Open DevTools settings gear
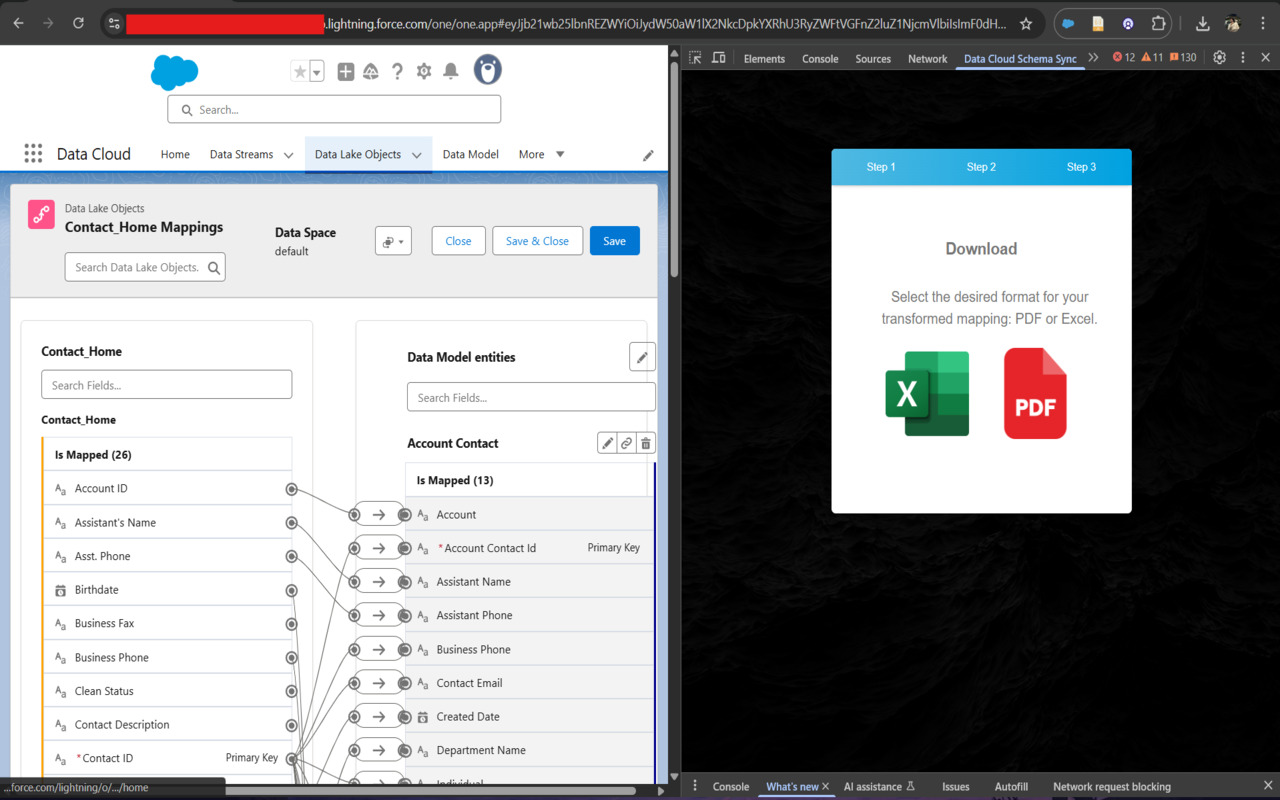The width and height of the screenshot is (1280, 800). (1219, 58)
